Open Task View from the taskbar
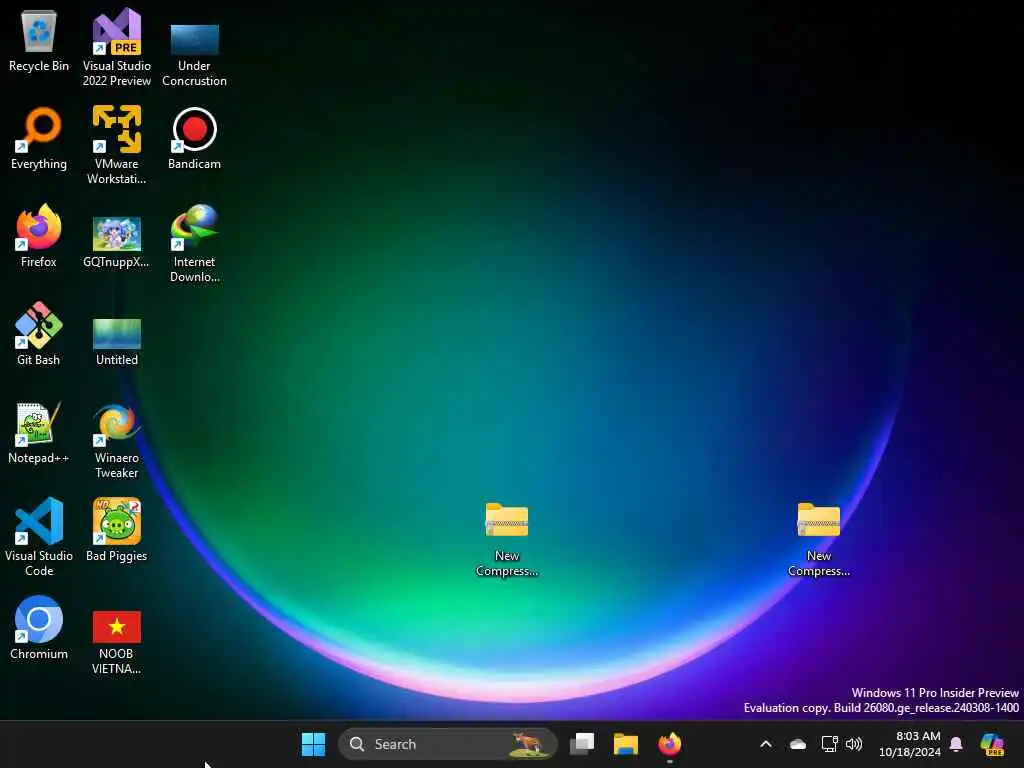Image resolution: width=1024 pixels, height=768 pixels. [582, 744]
